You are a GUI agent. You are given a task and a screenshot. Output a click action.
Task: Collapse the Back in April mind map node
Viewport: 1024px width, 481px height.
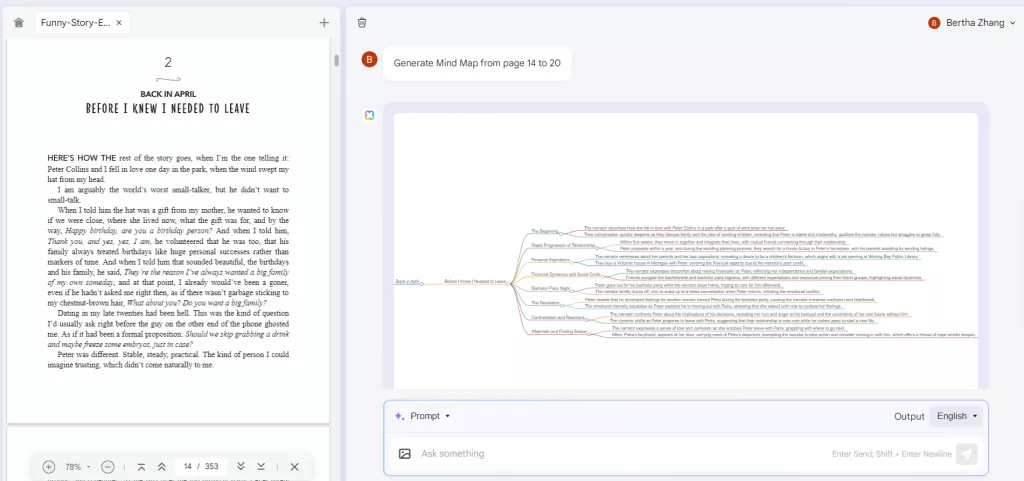(x=423, y=283)
